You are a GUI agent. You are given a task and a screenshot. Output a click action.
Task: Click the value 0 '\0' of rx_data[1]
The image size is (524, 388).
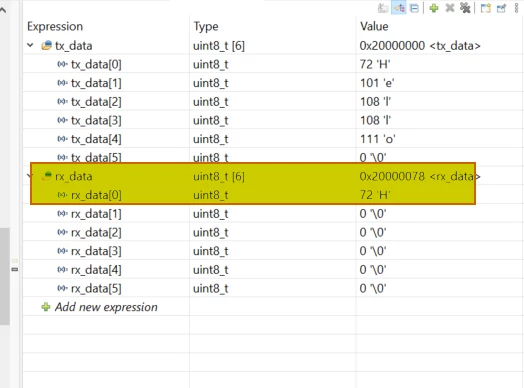[373, 214]
